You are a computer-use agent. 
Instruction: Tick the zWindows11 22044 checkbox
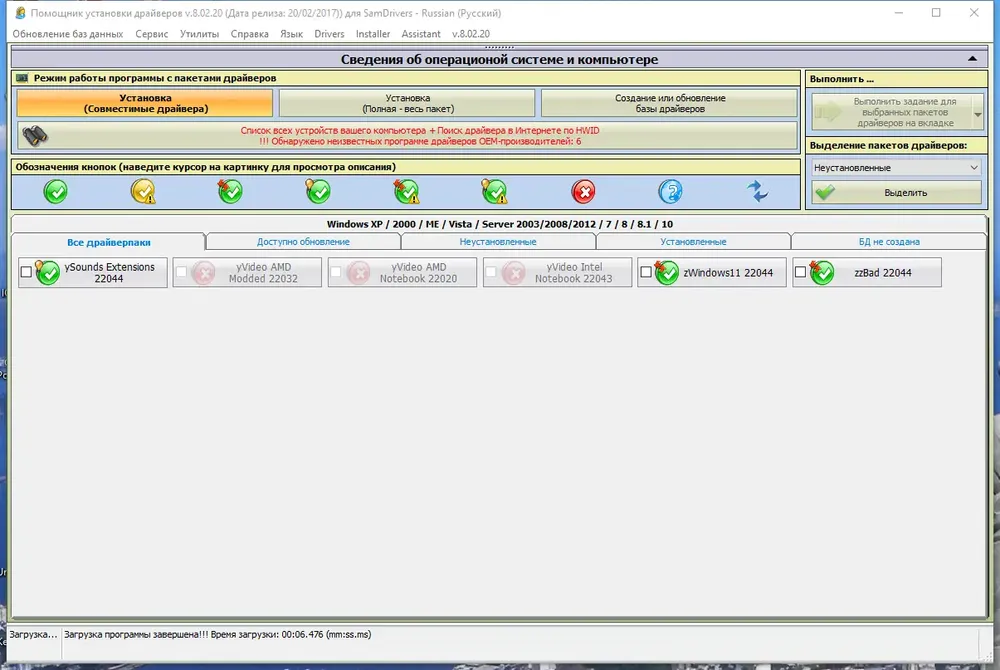click(x=645, y=272)
